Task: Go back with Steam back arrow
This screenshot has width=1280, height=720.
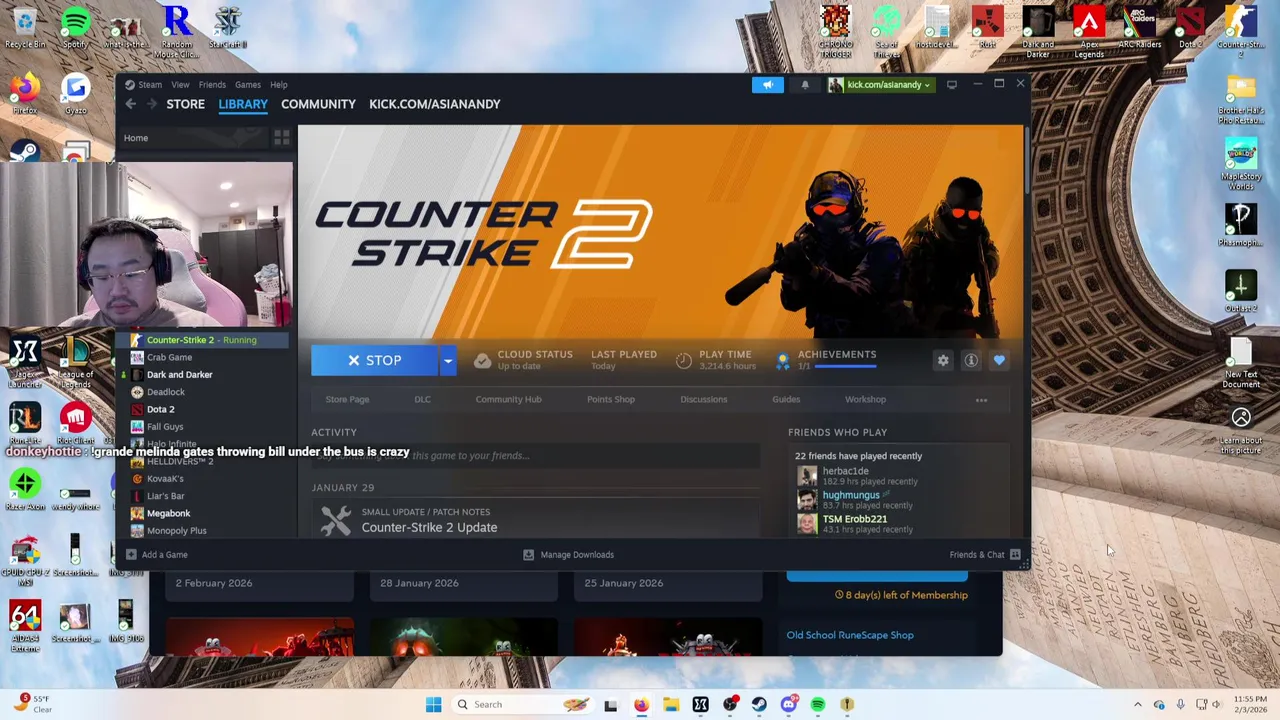Action: tap(130, 104)
